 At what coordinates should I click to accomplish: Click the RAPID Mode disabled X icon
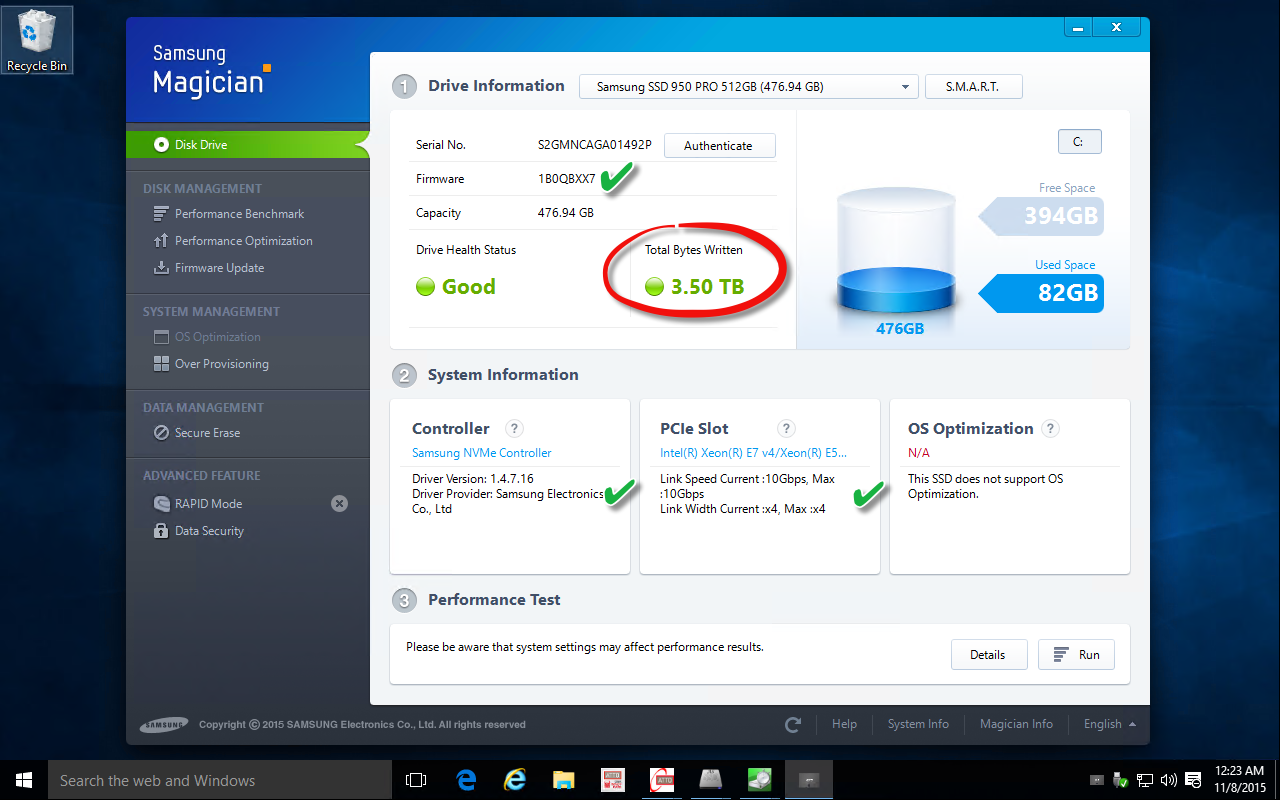point(340,504)
